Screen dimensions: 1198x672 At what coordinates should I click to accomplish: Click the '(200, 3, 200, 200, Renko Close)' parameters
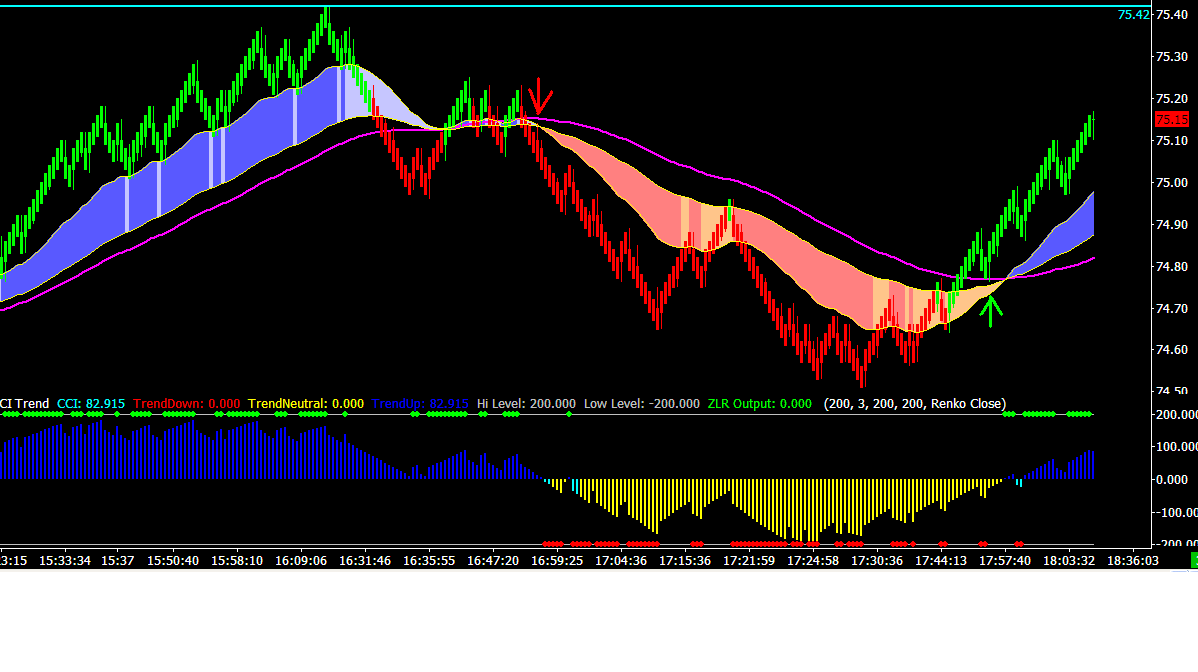915,404
